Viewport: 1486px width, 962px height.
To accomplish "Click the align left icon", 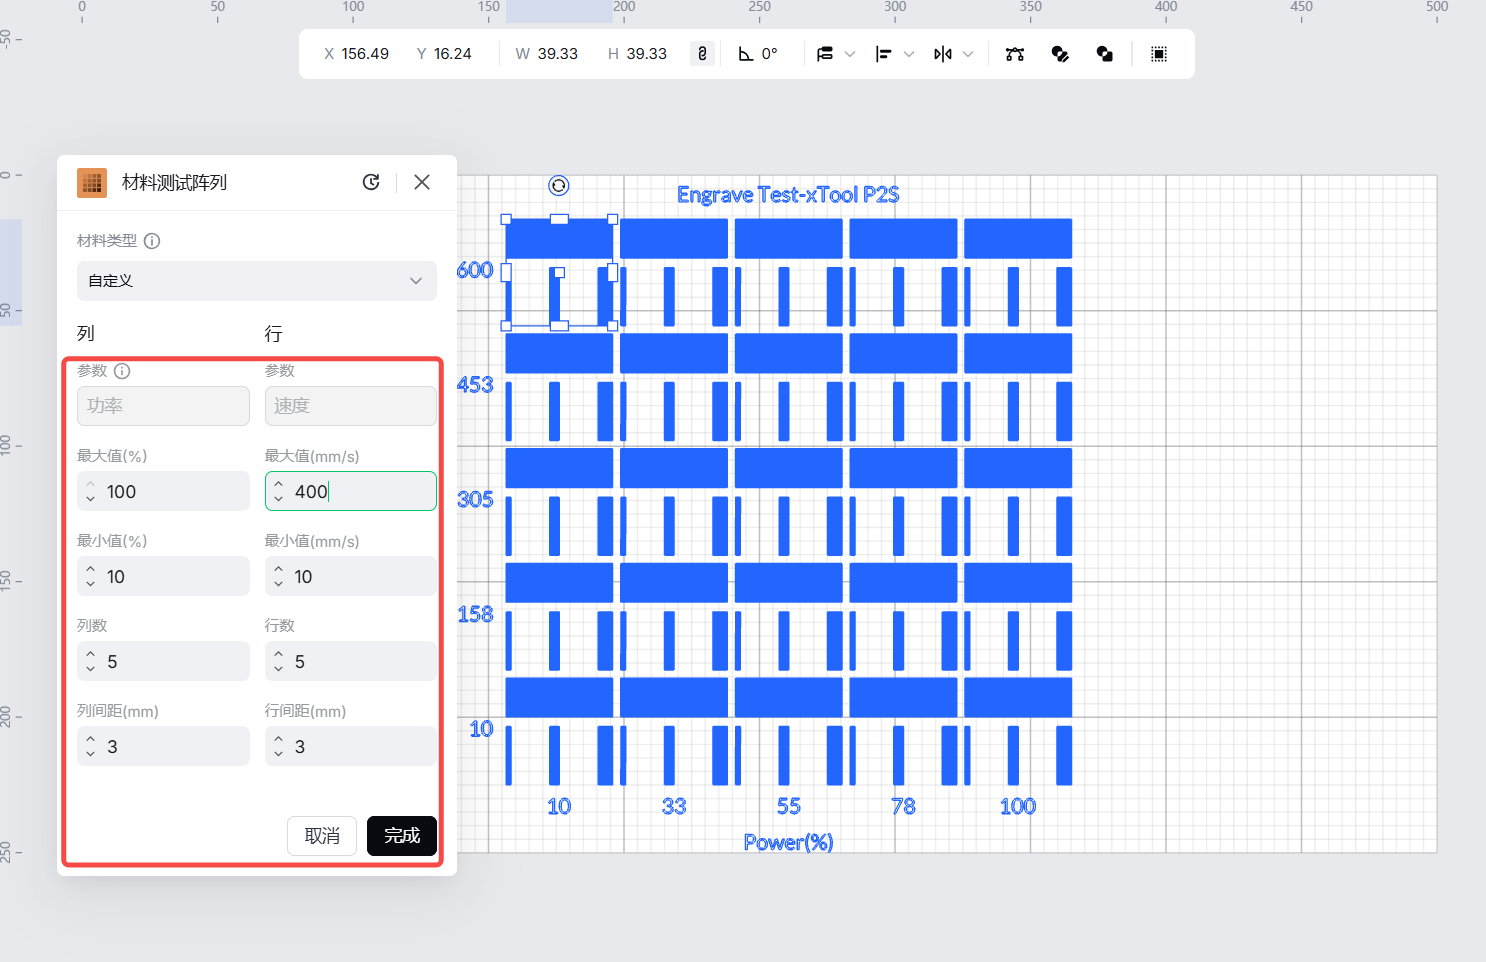I will pyautogui.click(x=883, y=54).
